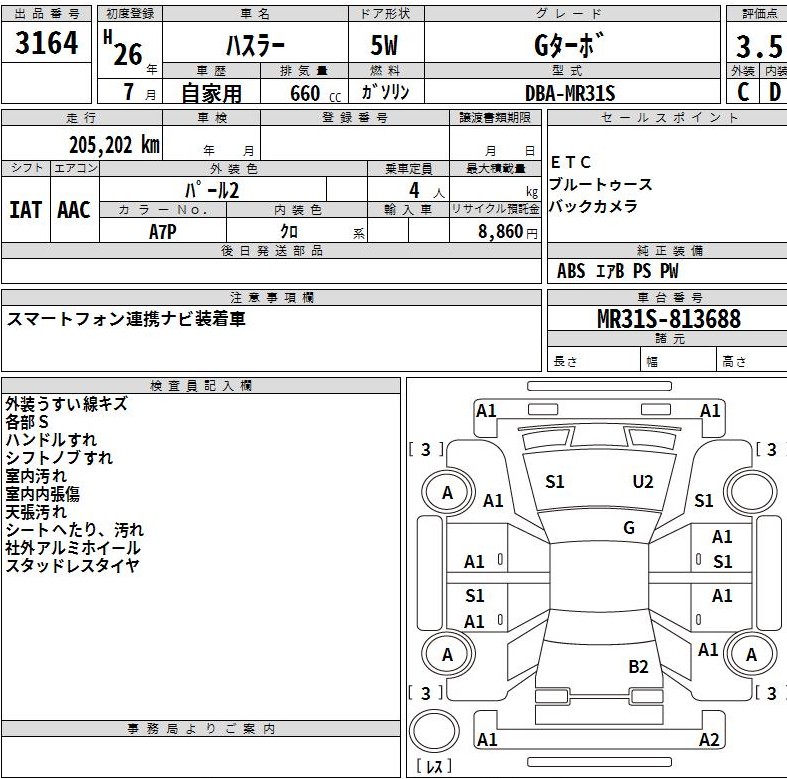The width and height of the screenshot is (787, 779).
Task: Select the grade Gターボ
Action: pos(569,45)
